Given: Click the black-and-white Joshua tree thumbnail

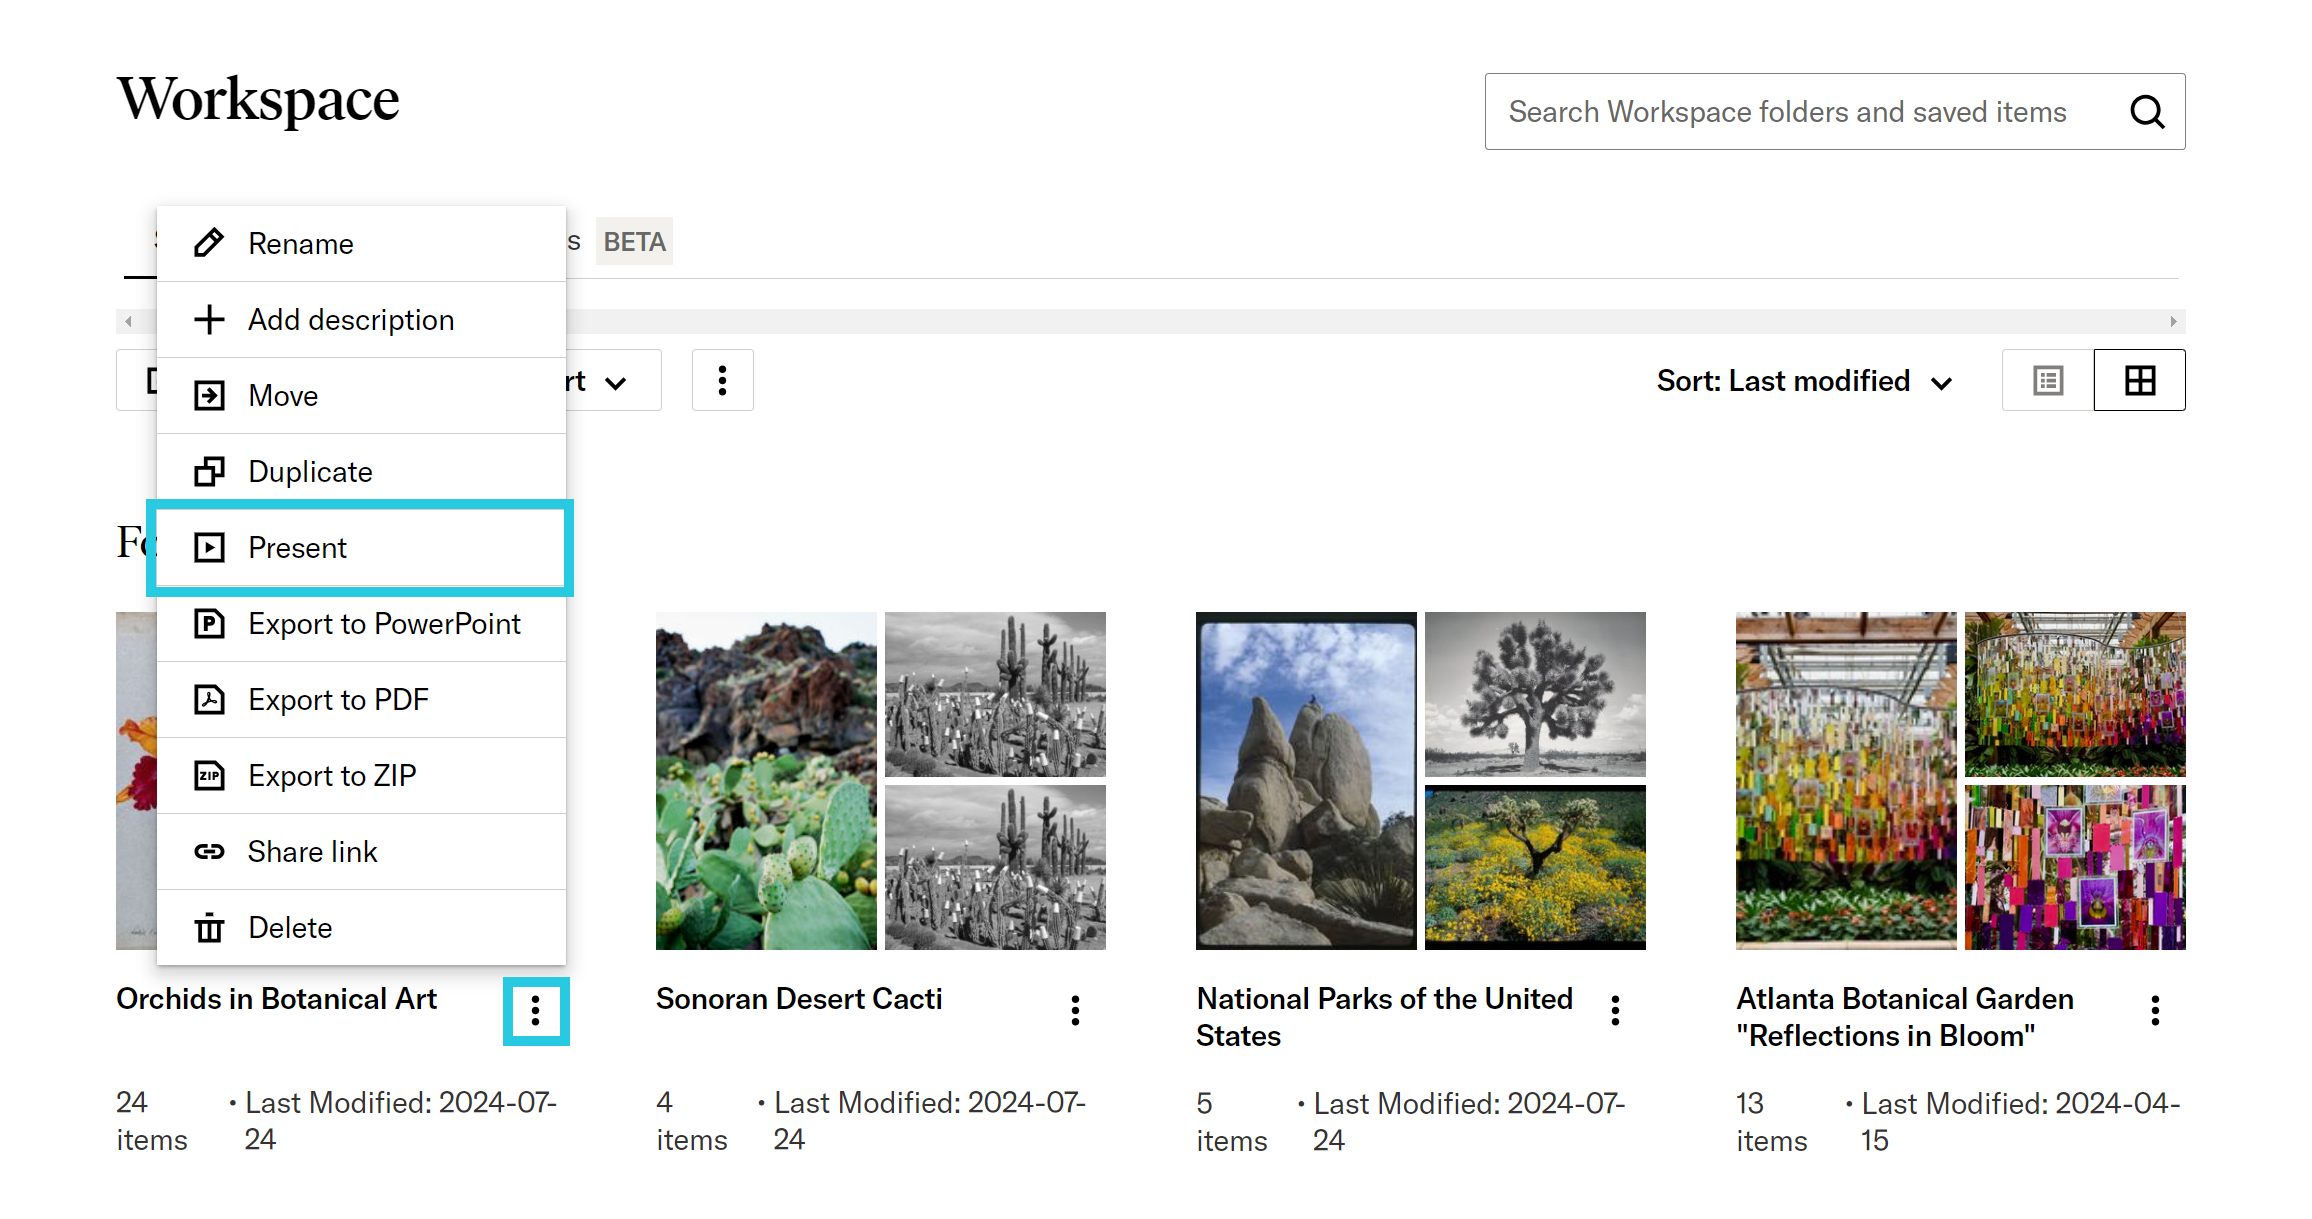Looking at the screenshot, I should (1535, 694).
